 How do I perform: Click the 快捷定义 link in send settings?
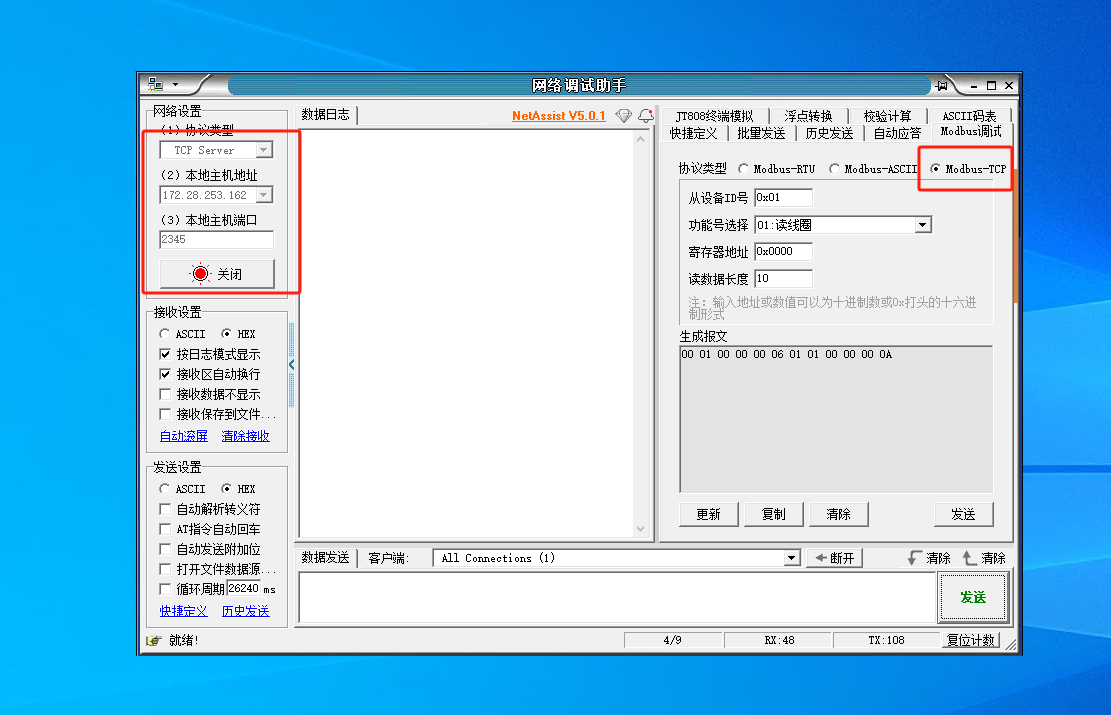pos(184,611)
